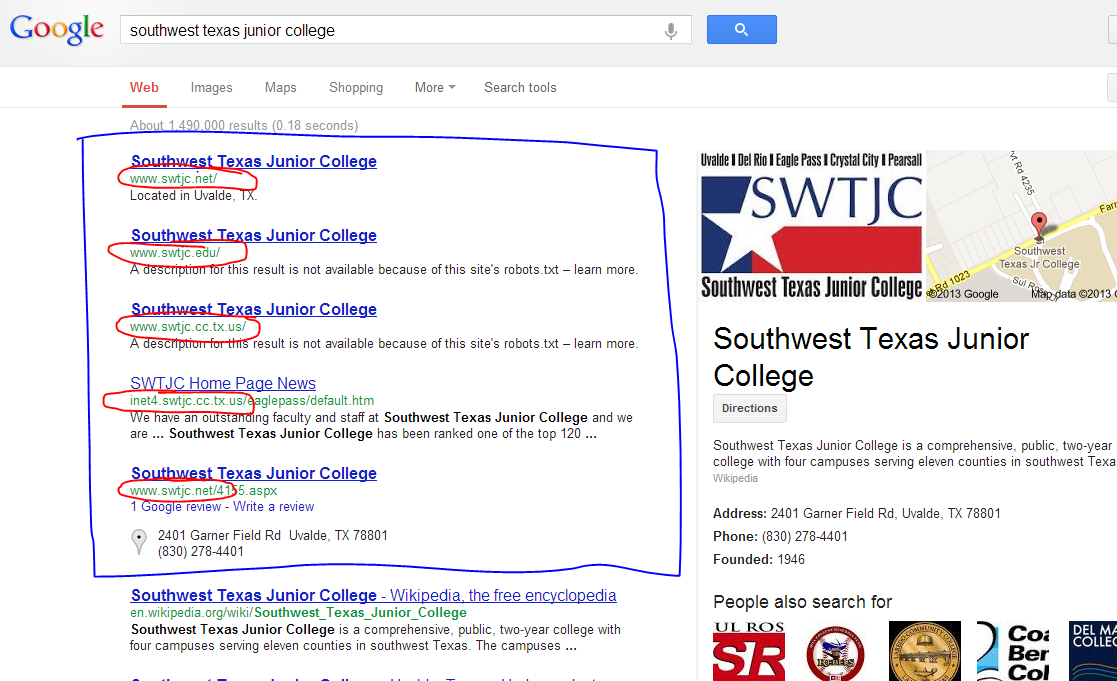Click the result count About 1,490,000 results

pos(244,125)
